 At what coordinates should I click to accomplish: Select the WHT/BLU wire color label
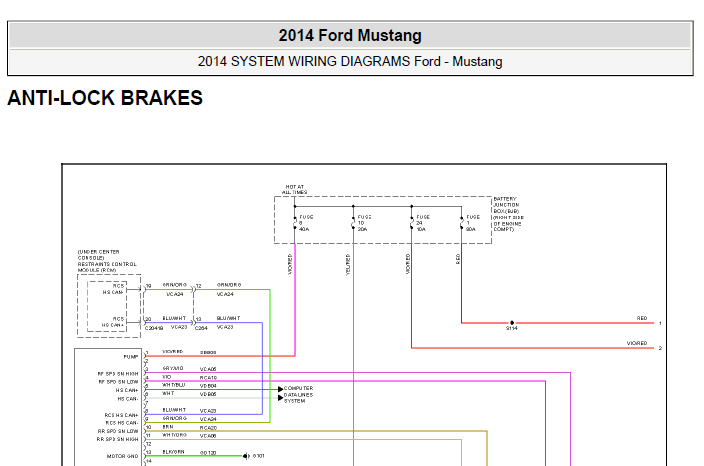[173, 385]
